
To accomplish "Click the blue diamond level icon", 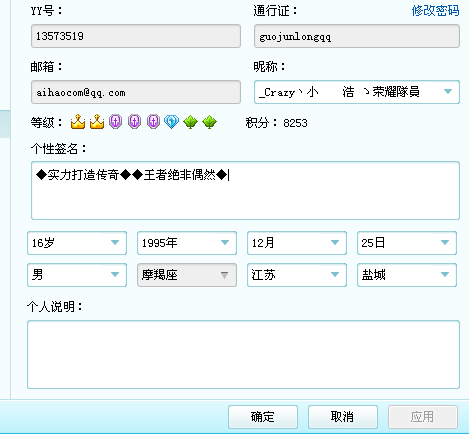I will (172, 122).
